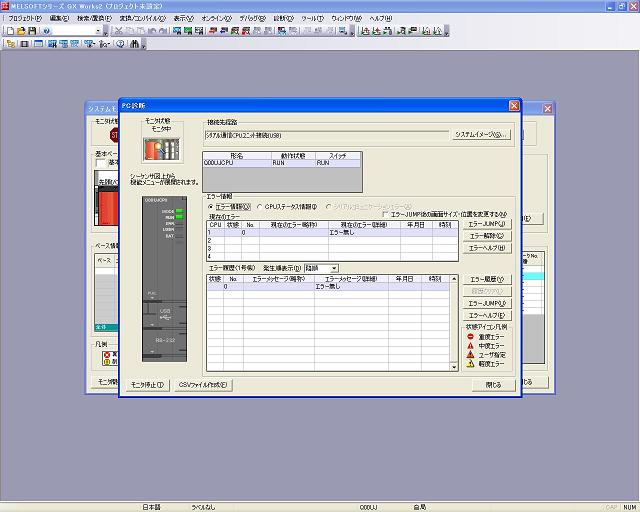The height and width of the screenshot is (512, 640).
Task: Open the ヘルプ menu
Action: pyautogui.click(x=381, y=18)
